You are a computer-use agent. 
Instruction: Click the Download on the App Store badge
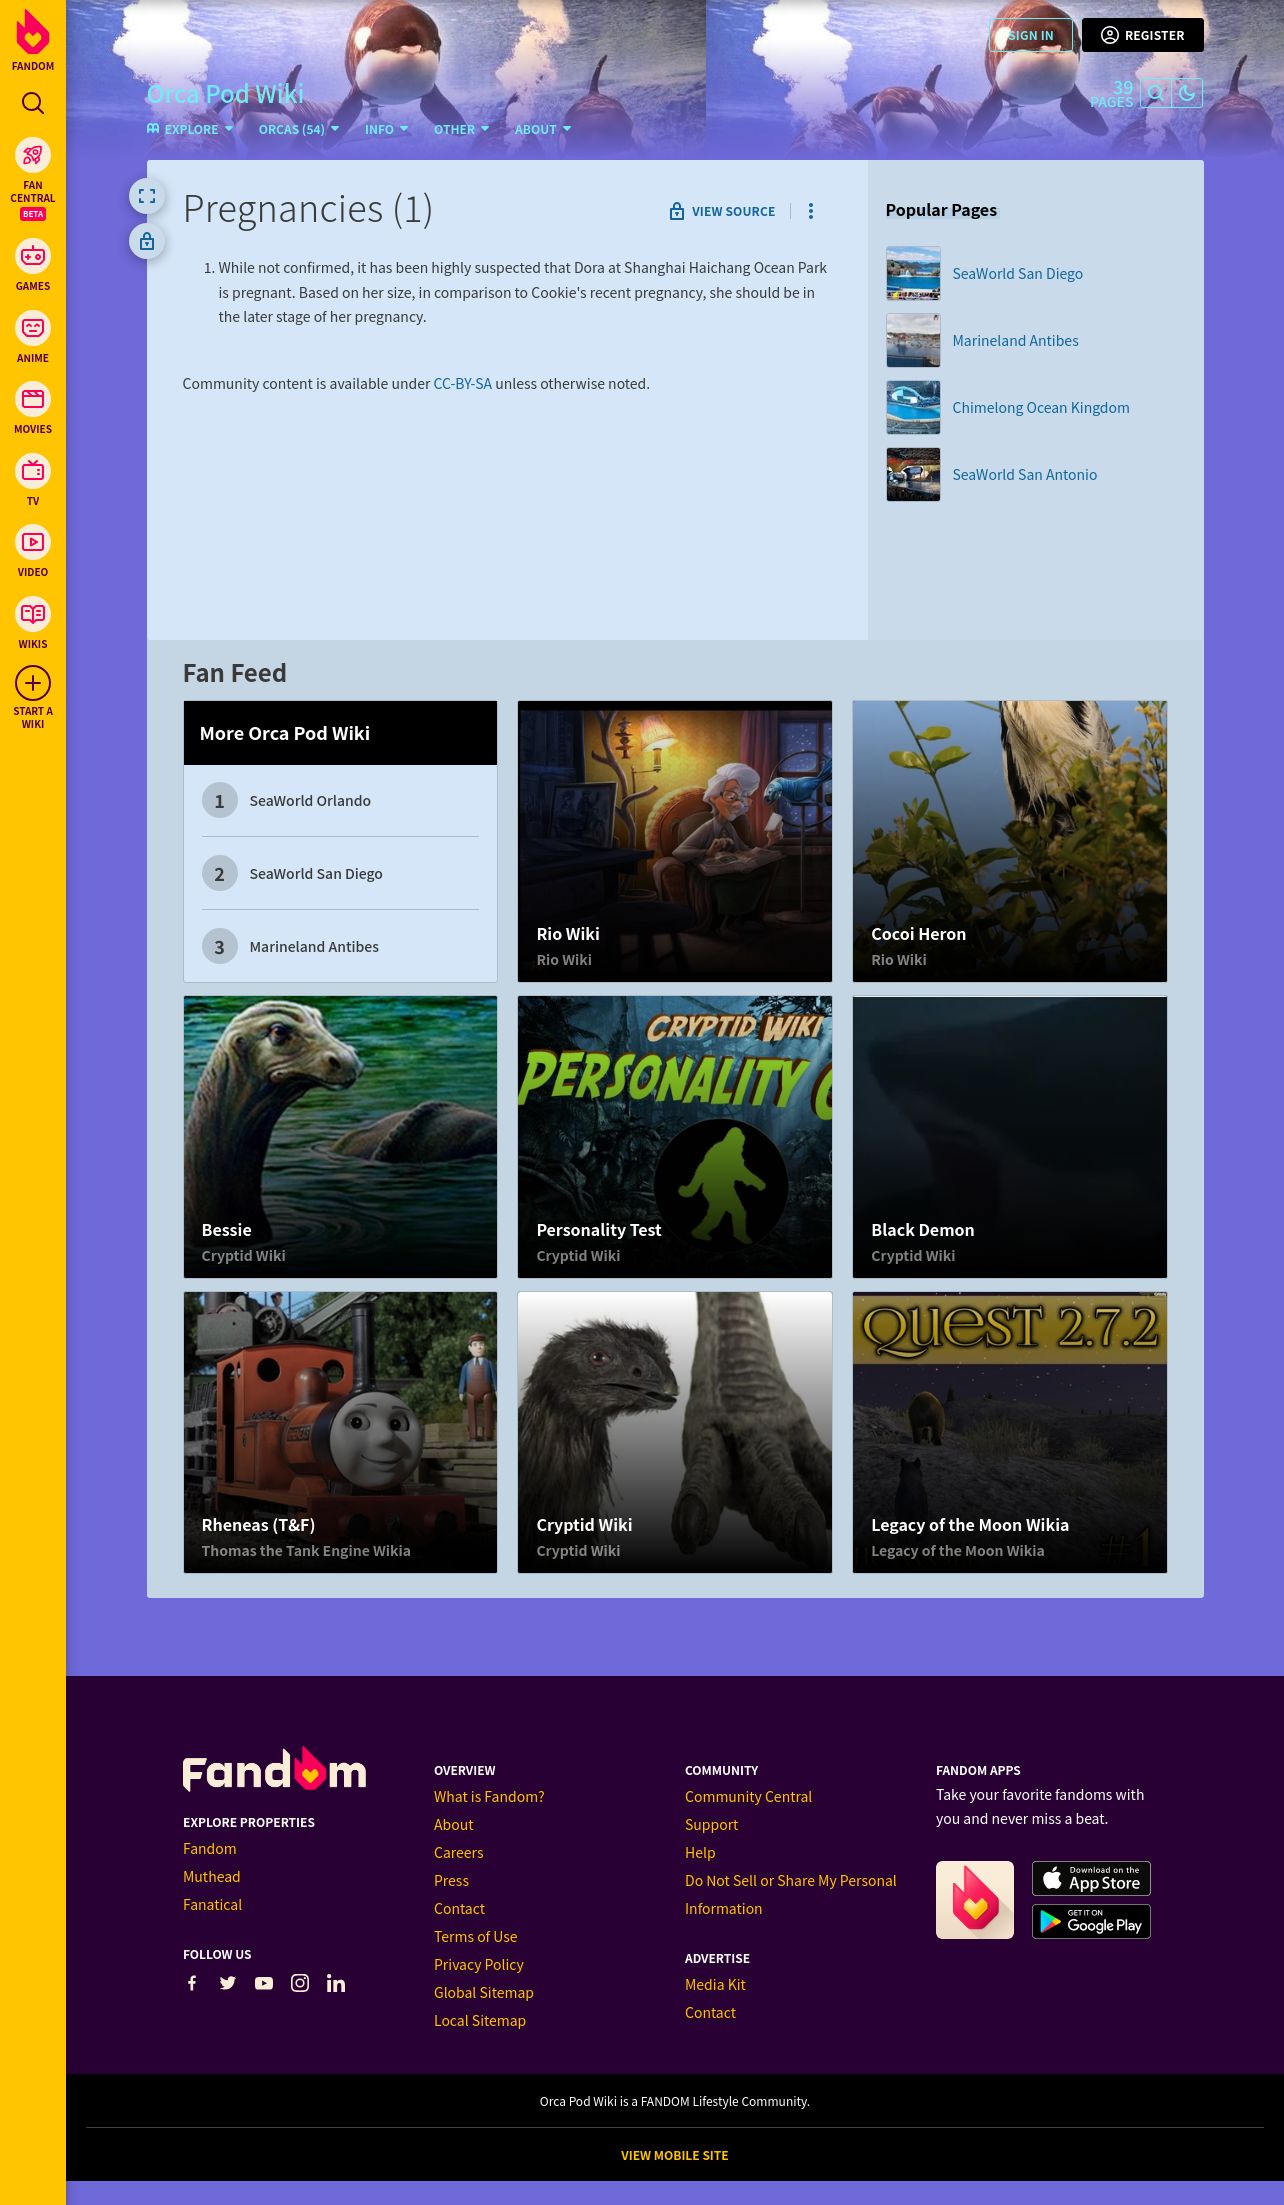[1091, 1878]
